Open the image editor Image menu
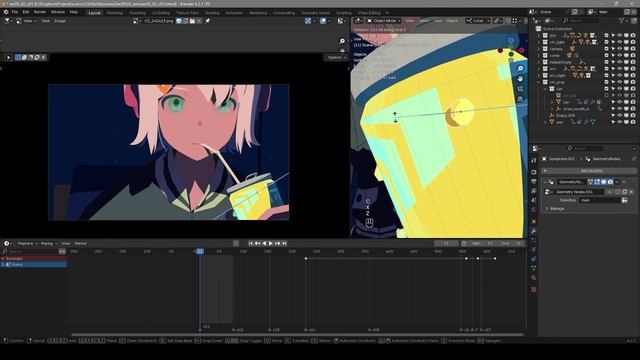The width and height of the screenshot is (640, 360). click(x=60, y=21)
